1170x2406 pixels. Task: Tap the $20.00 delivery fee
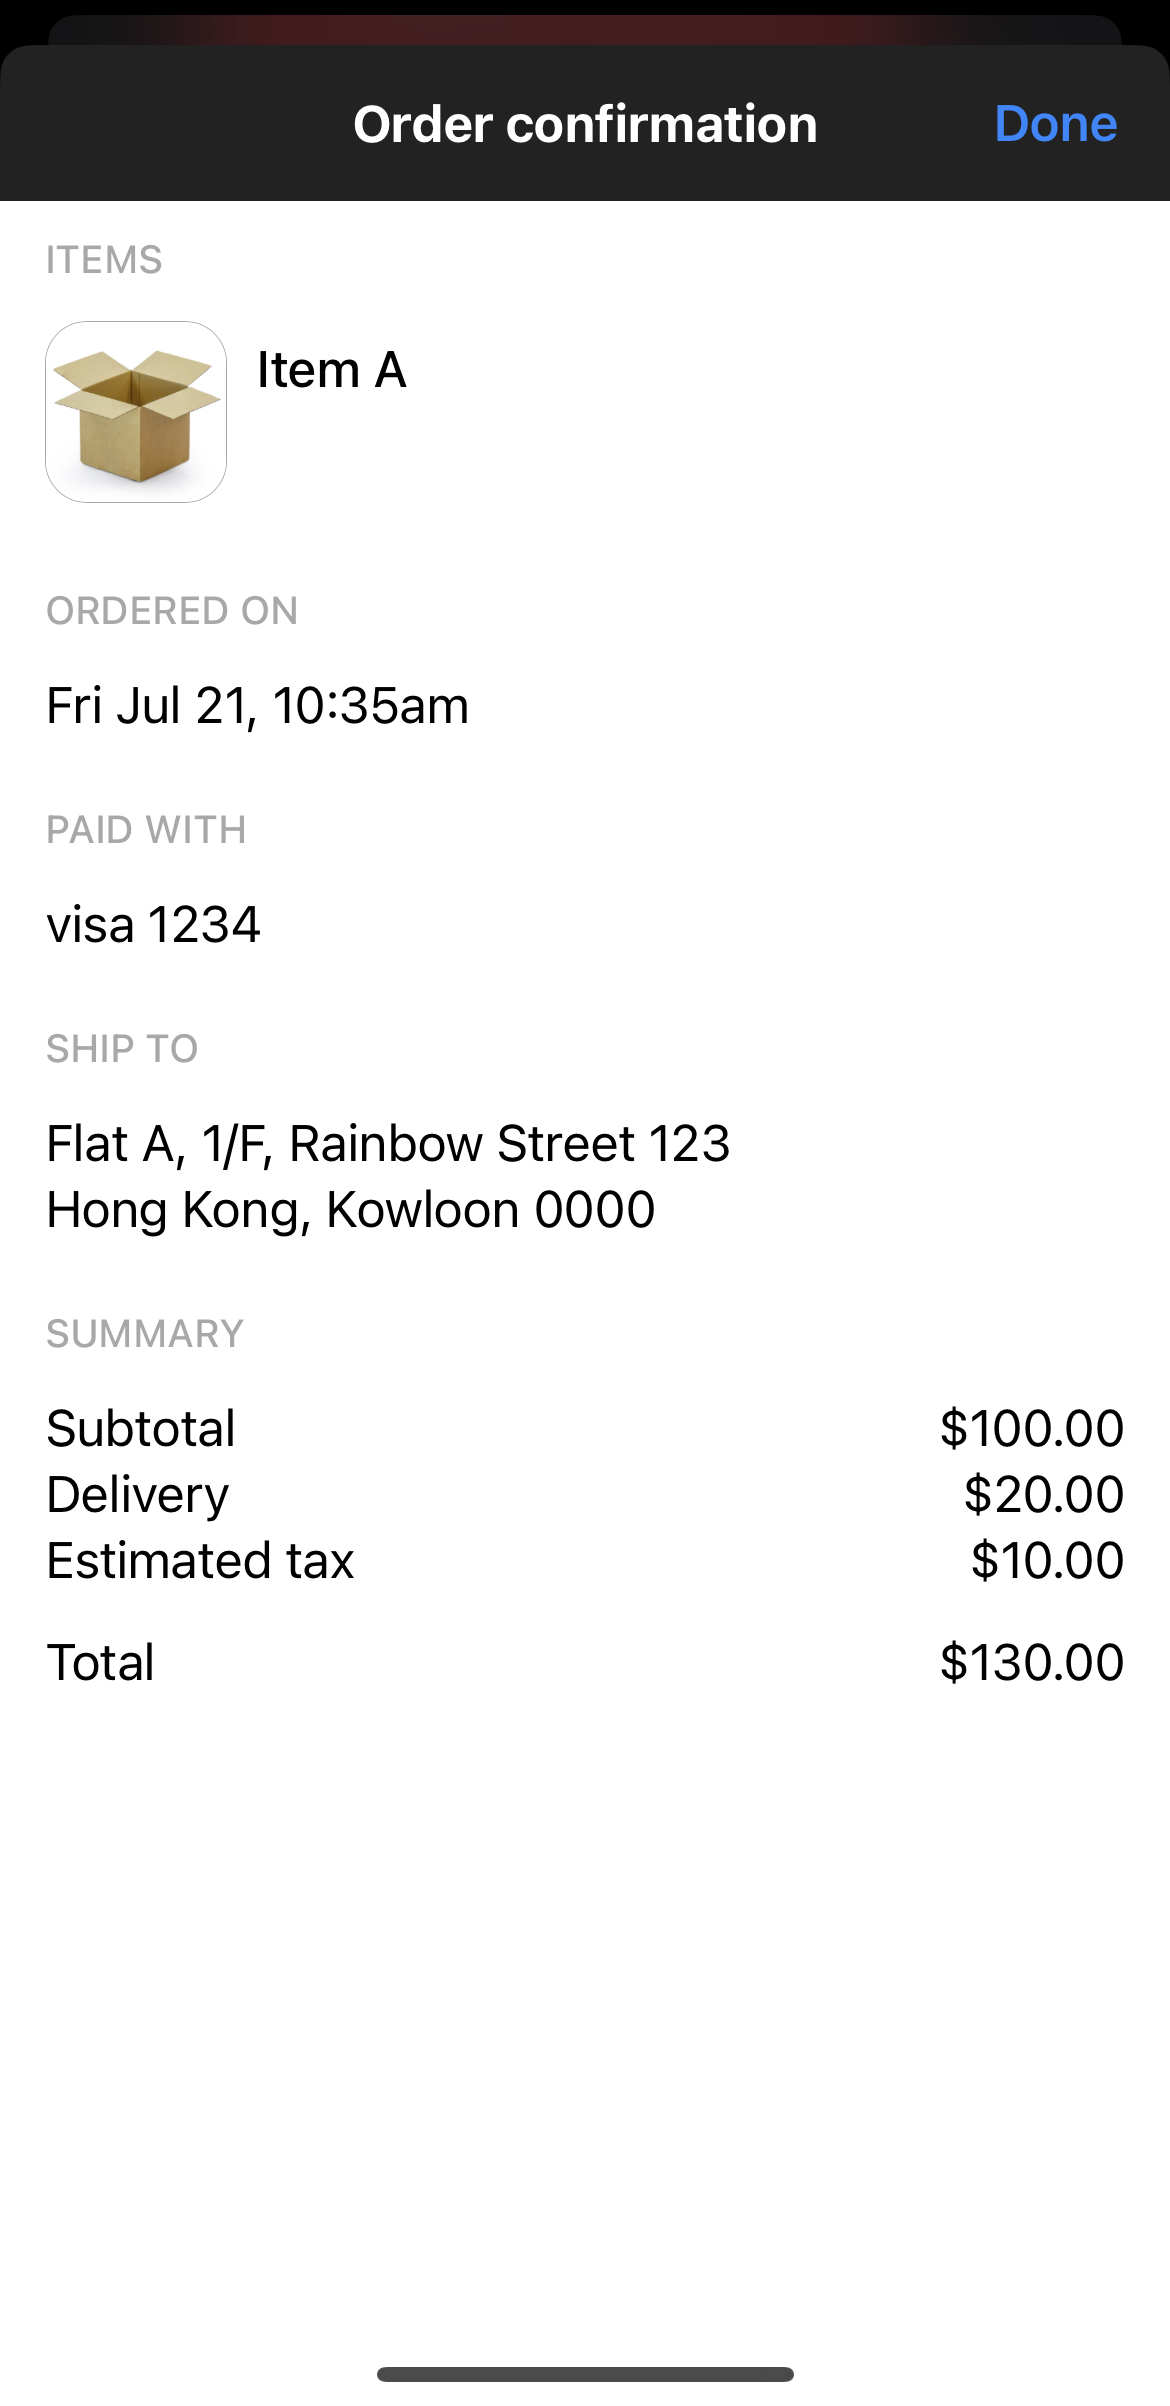pyautogui.click(x=1043, y=1494)
